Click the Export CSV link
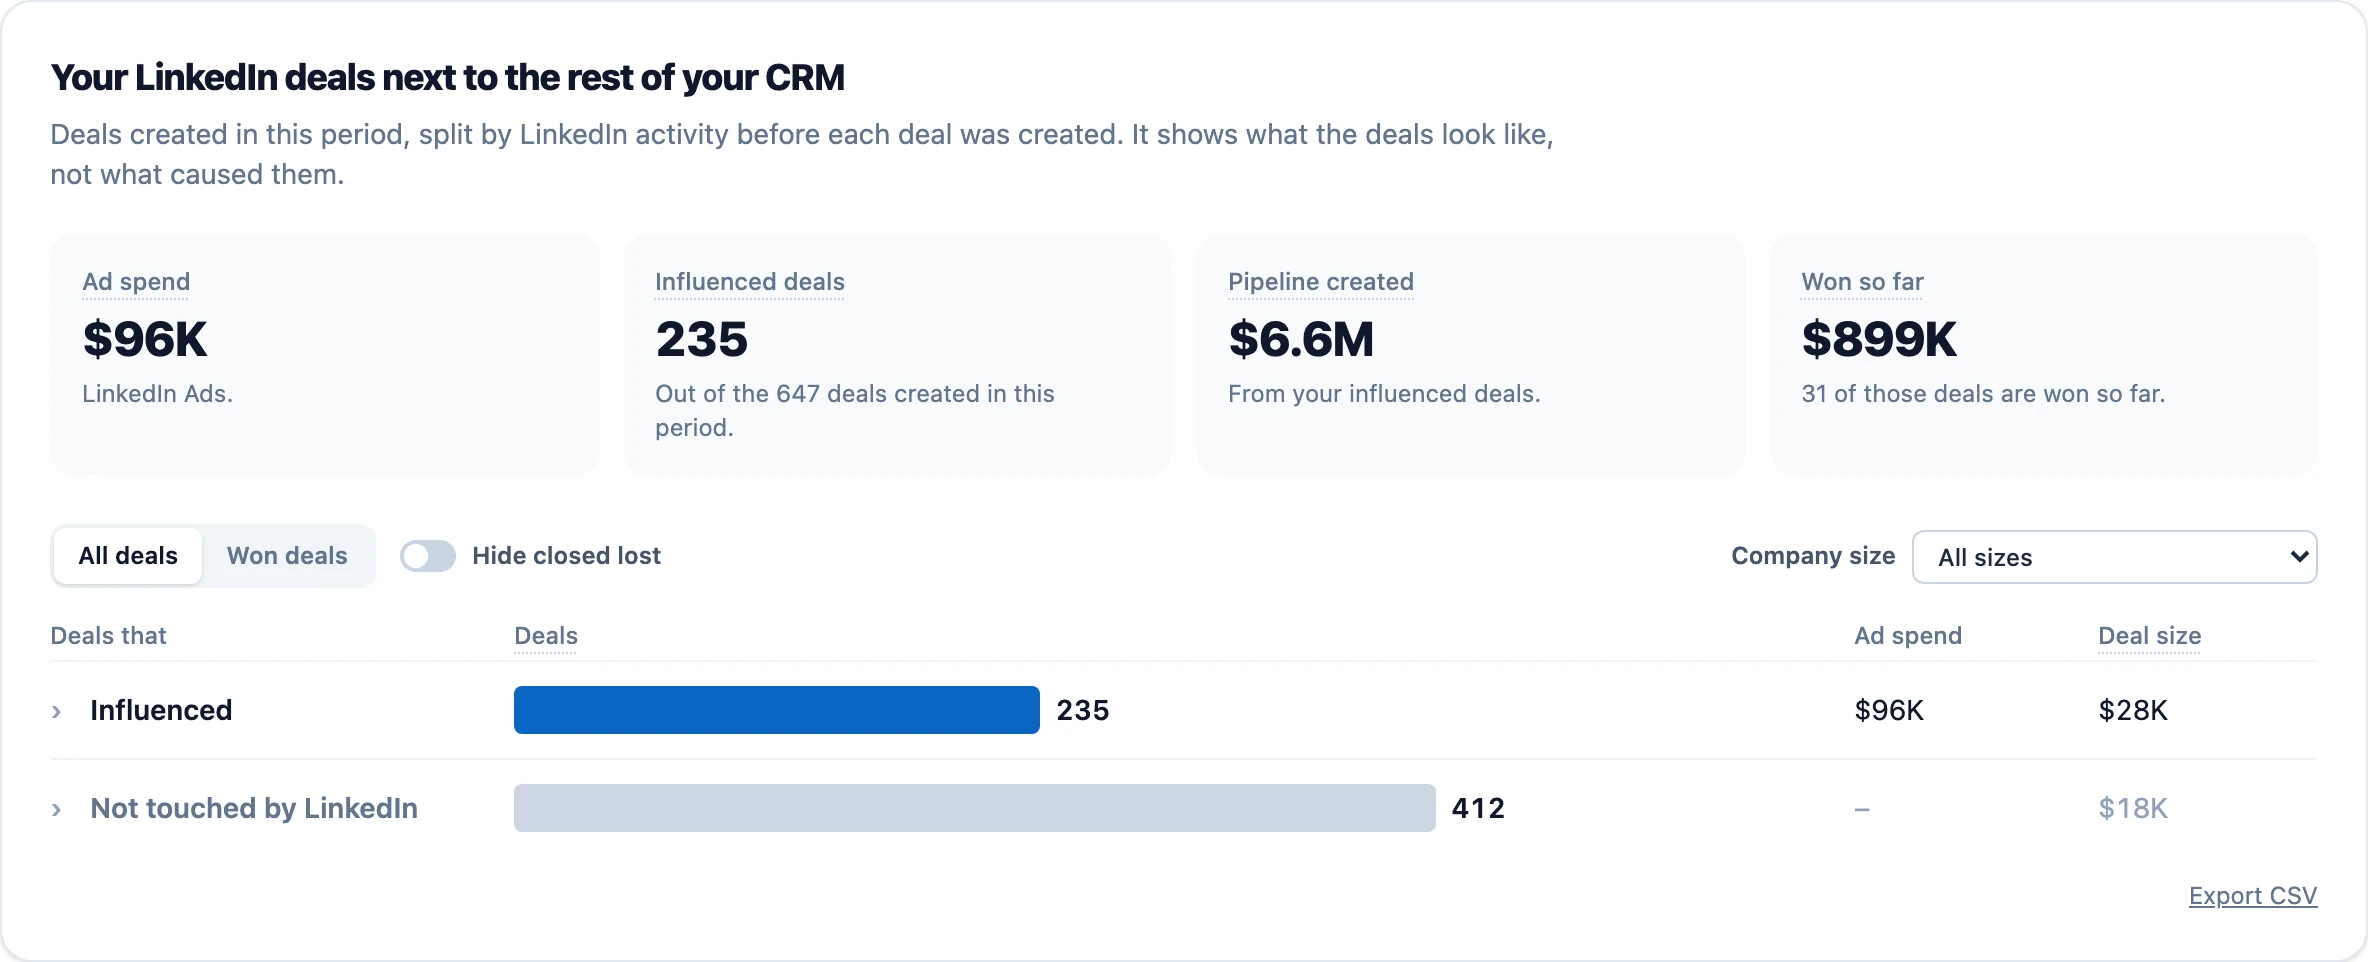The height and width of the screenshot is (962, 2368). [2253, 896]
